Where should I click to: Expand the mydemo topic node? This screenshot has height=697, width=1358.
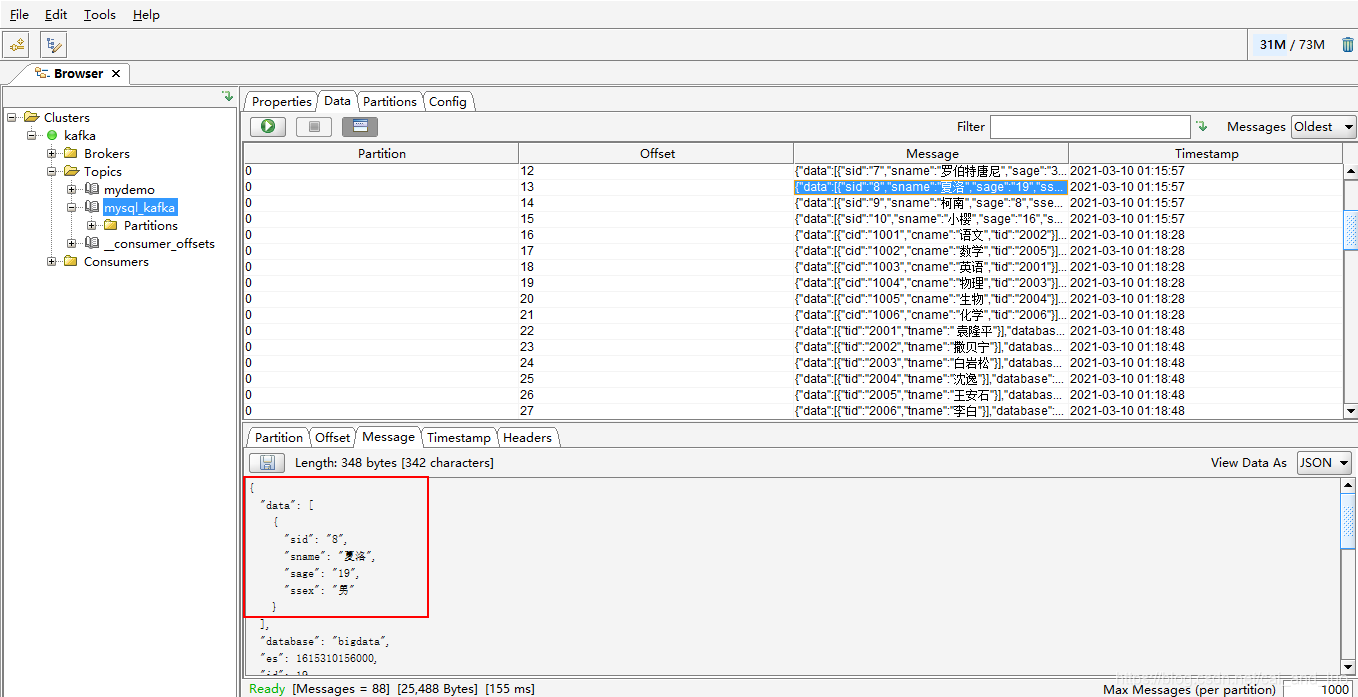(72, 190)
